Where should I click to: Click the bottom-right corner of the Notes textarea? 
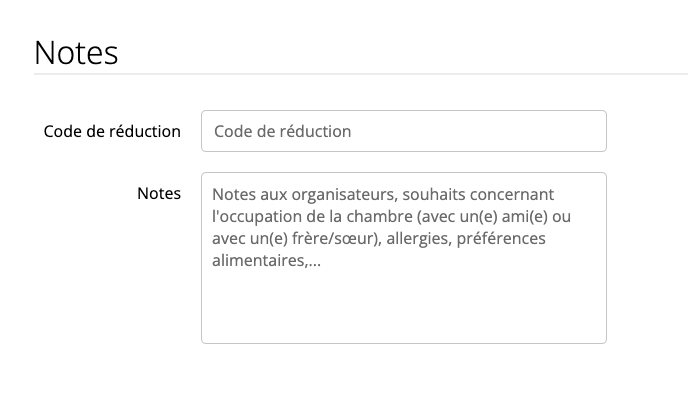click(x=601, y=338)
